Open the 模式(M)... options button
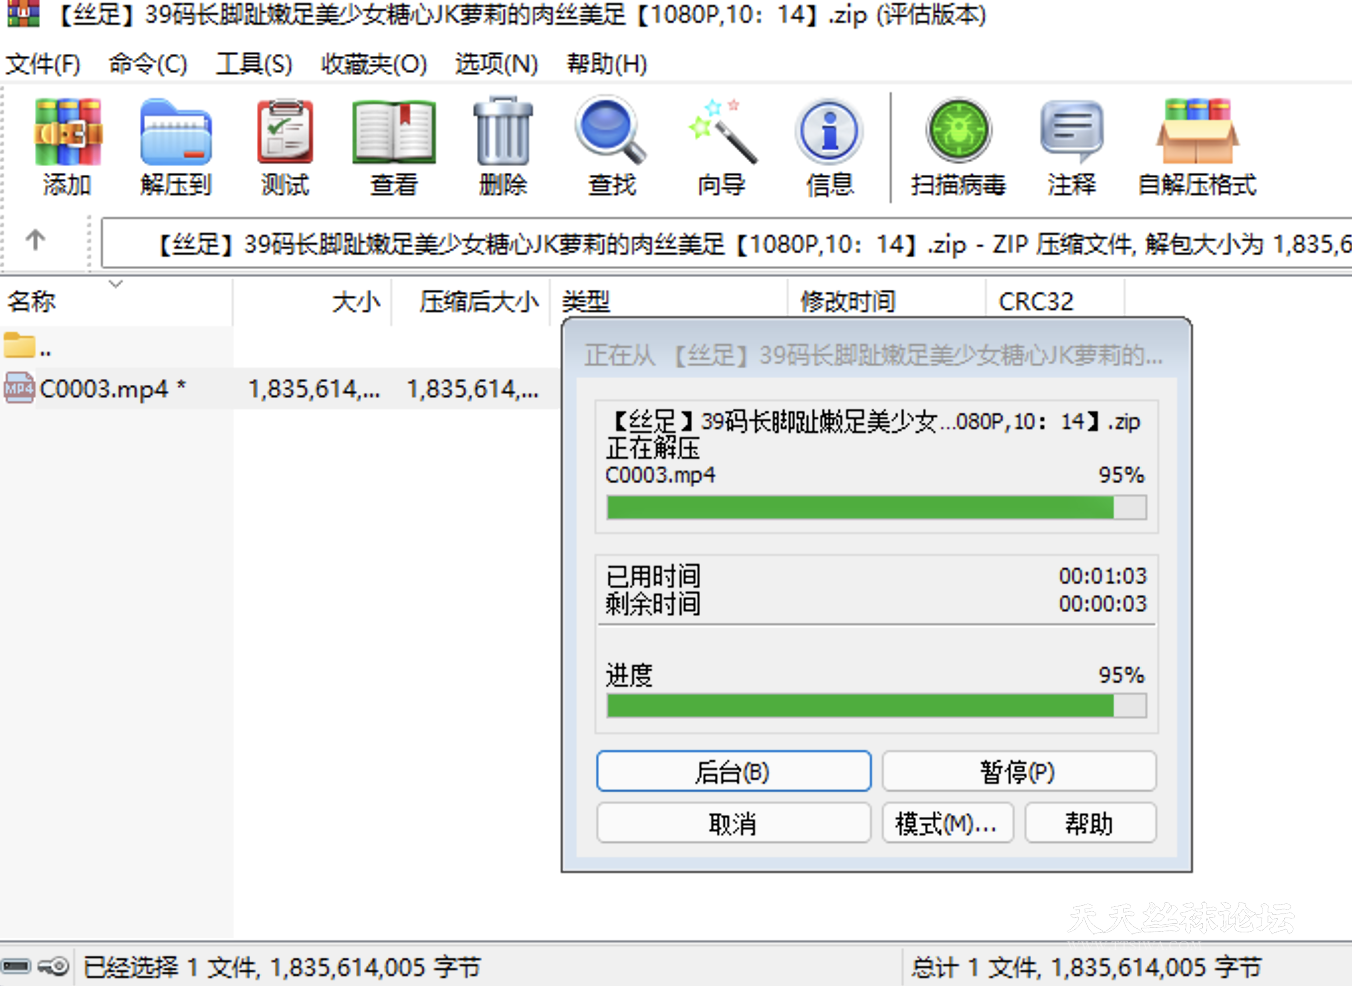Screen dimensions: 1352x986 coord(946,823)
